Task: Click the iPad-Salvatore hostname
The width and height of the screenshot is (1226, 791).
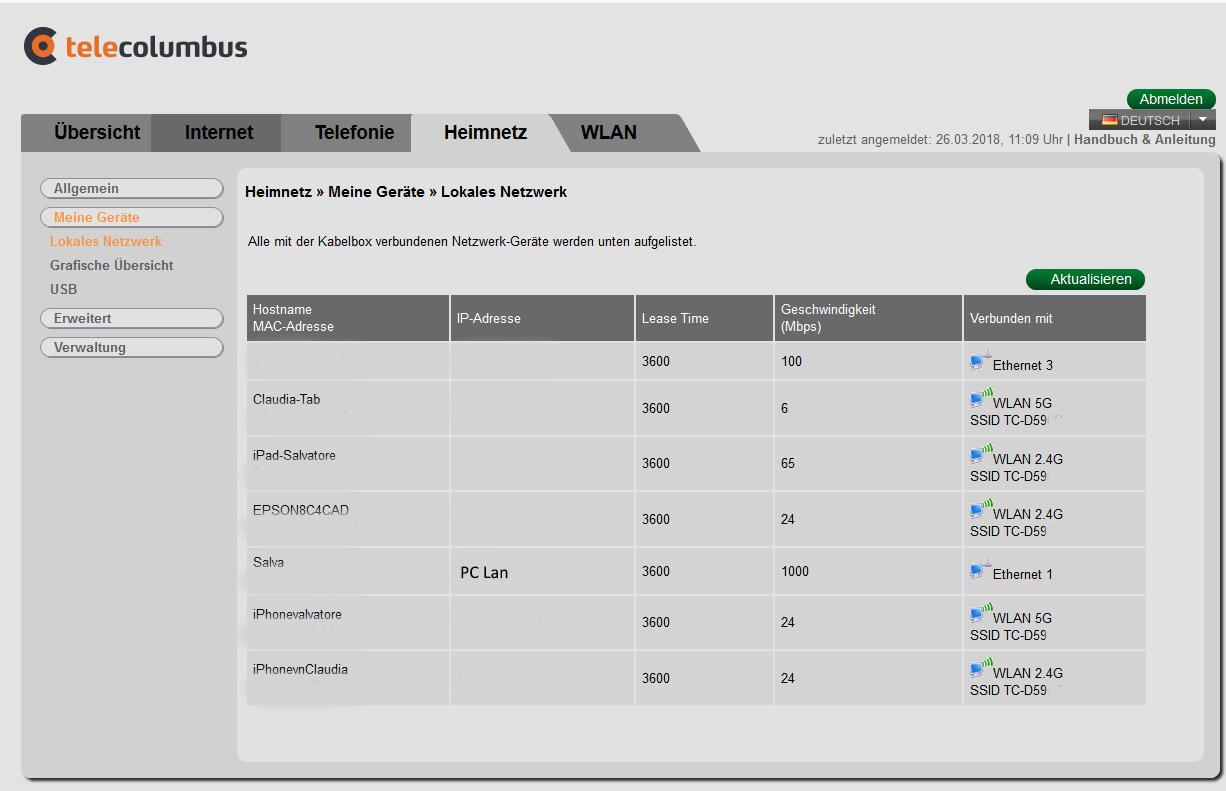Action: click(x=294, y=455)
